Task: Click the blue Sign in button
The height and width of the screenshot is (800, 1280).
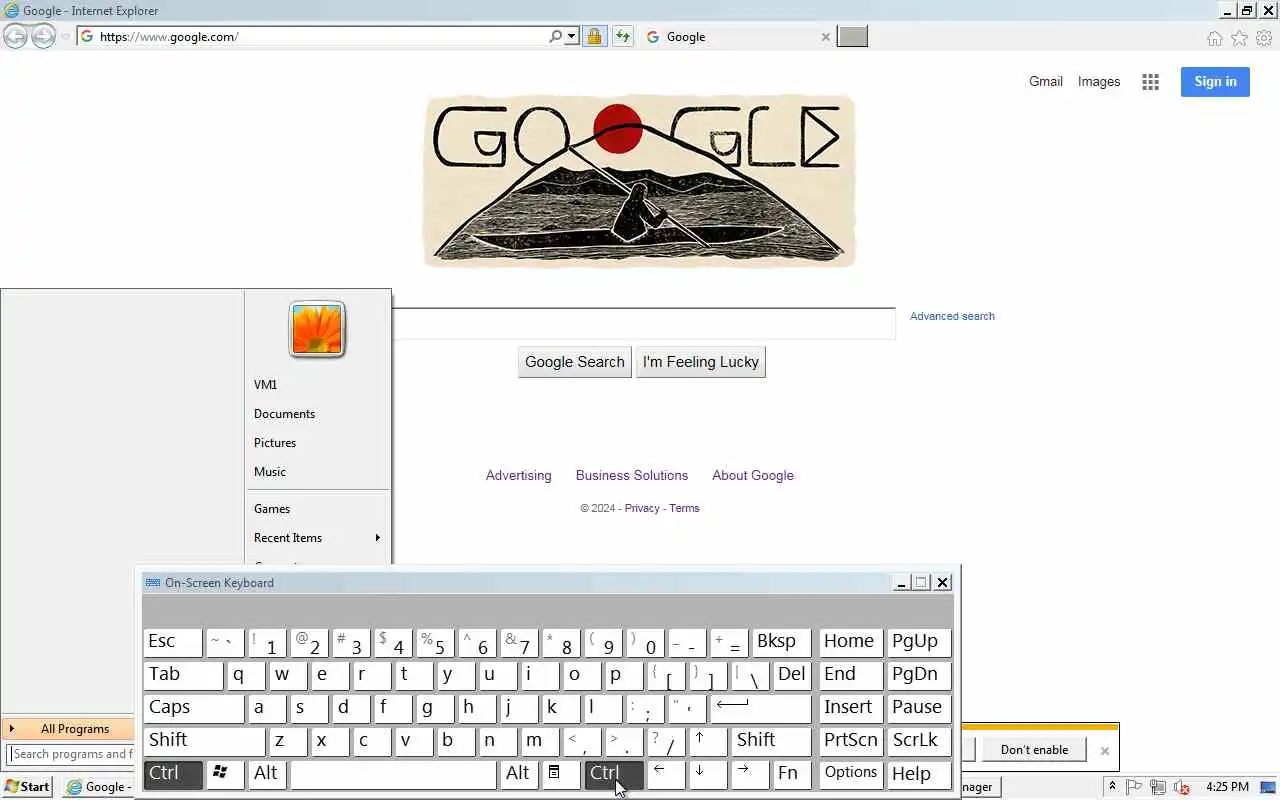Action: click(x=1215, y=82)
